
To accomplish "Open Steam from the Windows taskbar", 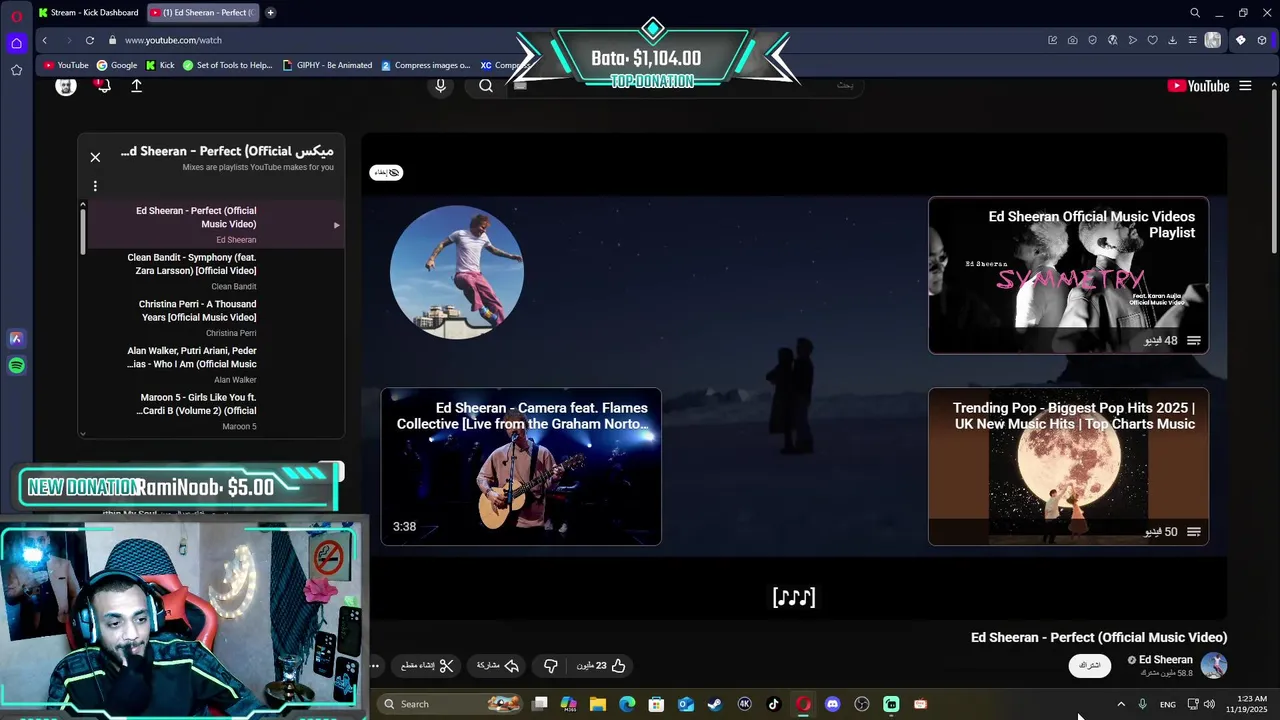I will coord(715,704).
